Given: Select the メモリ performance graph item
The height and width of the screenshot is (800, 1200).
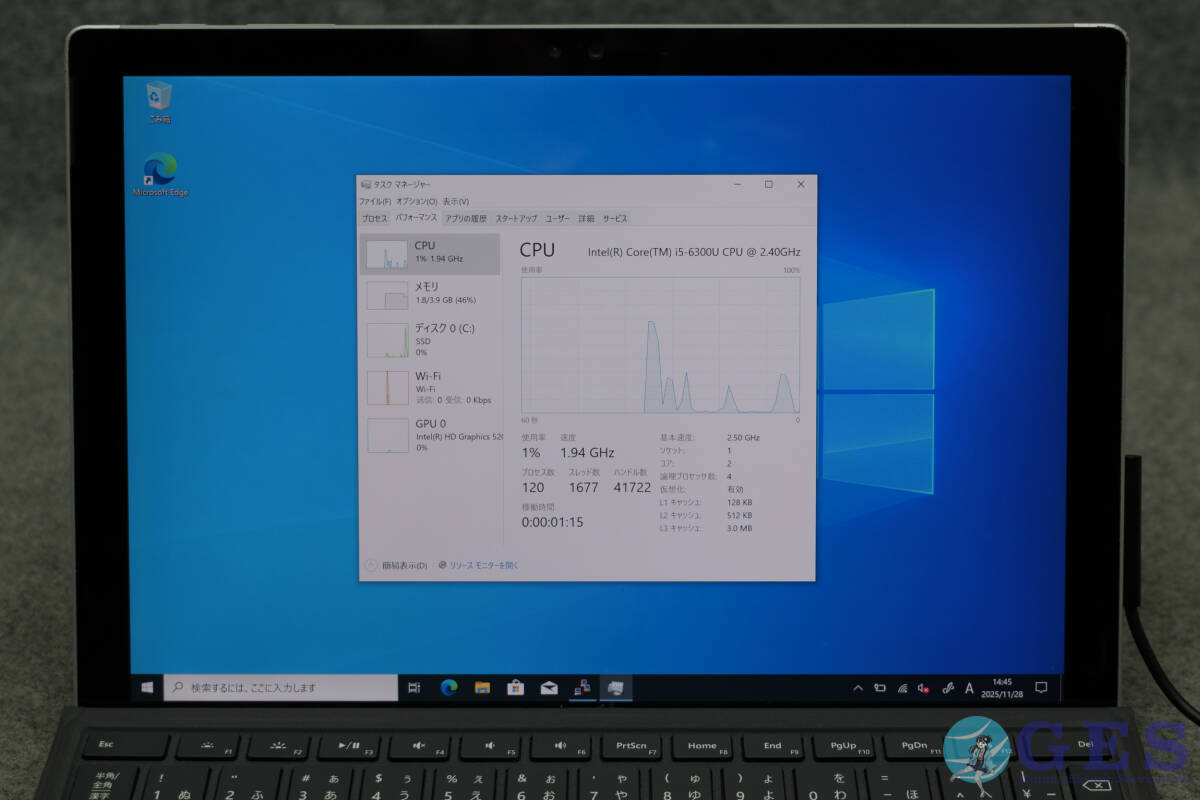Looking at the screenshot, I should pyautogui.click(x=430, y=293).
